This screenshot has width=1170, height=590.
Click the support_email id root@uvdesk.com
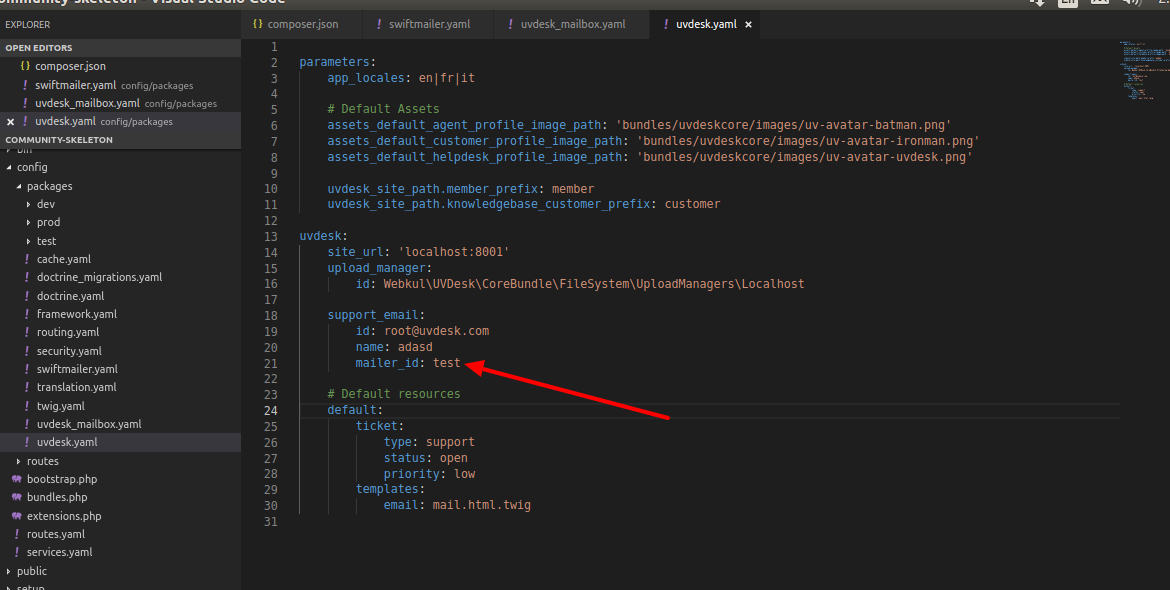[437, 331]
